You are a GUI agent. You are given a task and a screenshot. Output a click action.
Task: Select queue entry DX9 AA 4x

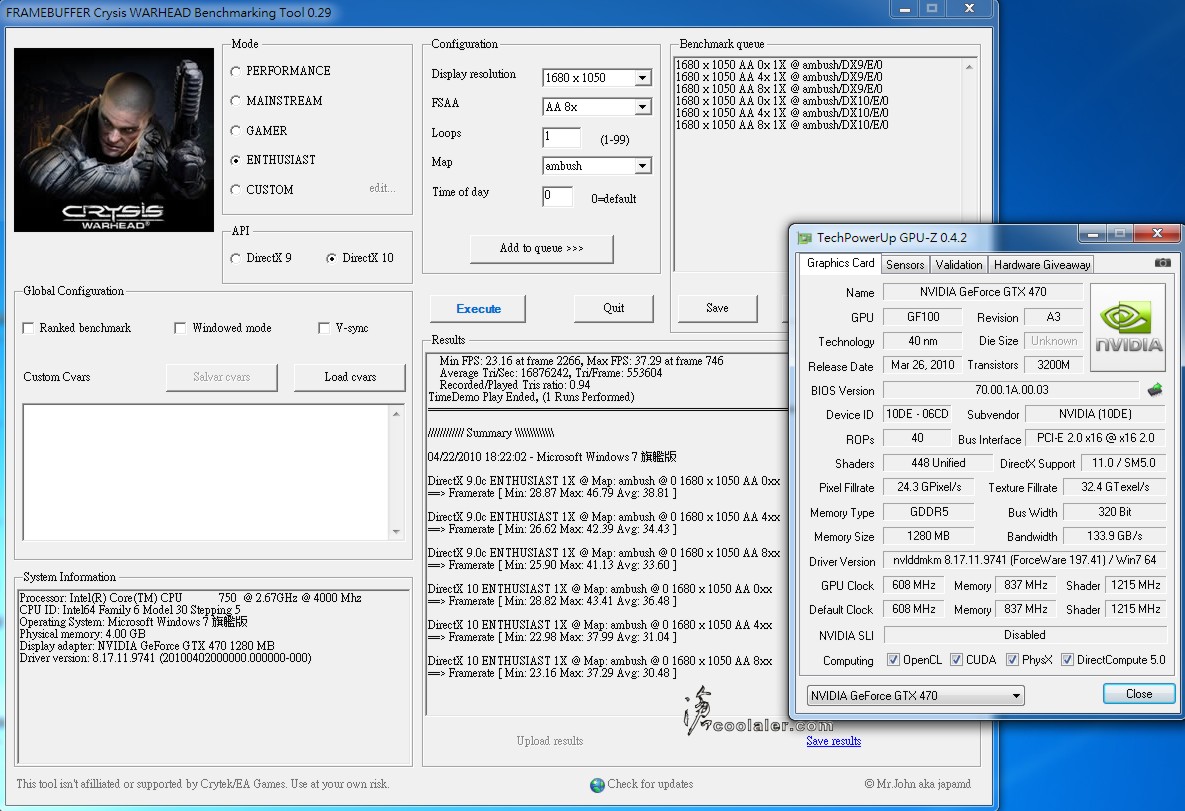[778, 77]
